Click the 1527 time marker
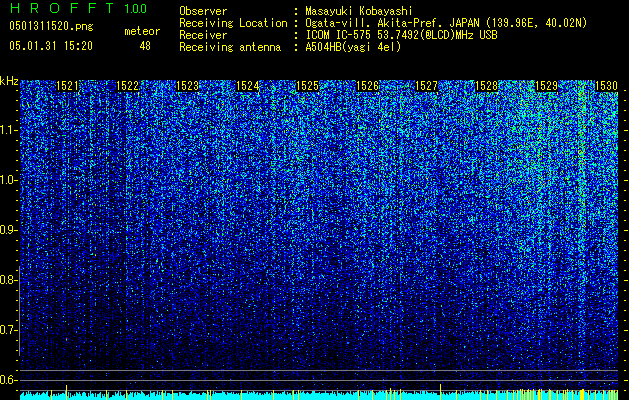Screen dimensions: 629x400 click(426, 86)
